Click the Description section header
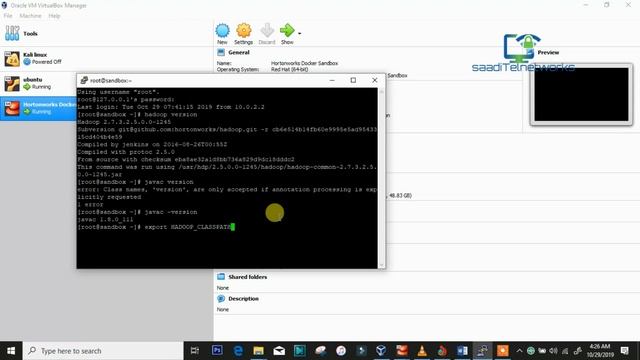The image size is (640, 360). click(x=243, y=299)
